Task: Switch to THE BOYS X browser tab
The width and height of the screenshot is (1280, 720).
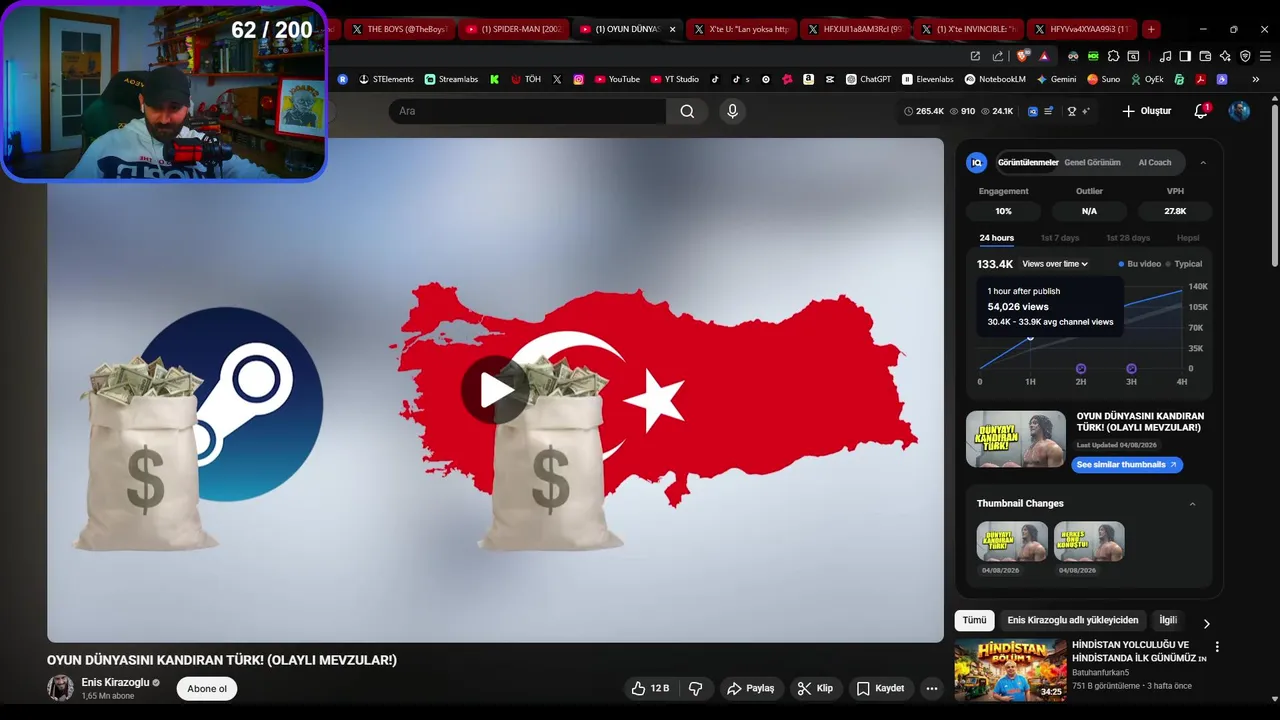Action: coord(398,29)
